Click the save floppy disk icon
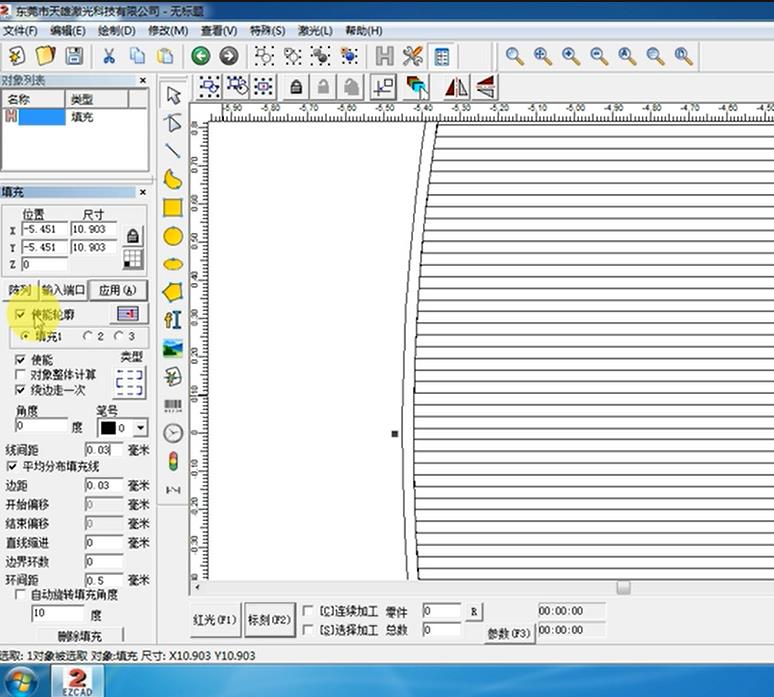 coord(73,56)
